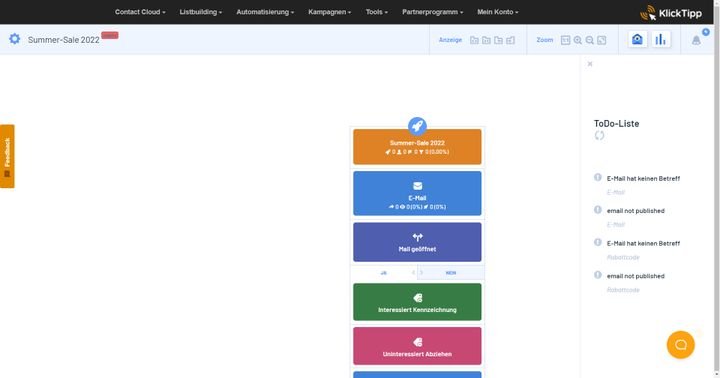The width and height of the screenshot is (720, 378).
Task: Open Tools dropdown menu
Action: [x=377, y=12]
